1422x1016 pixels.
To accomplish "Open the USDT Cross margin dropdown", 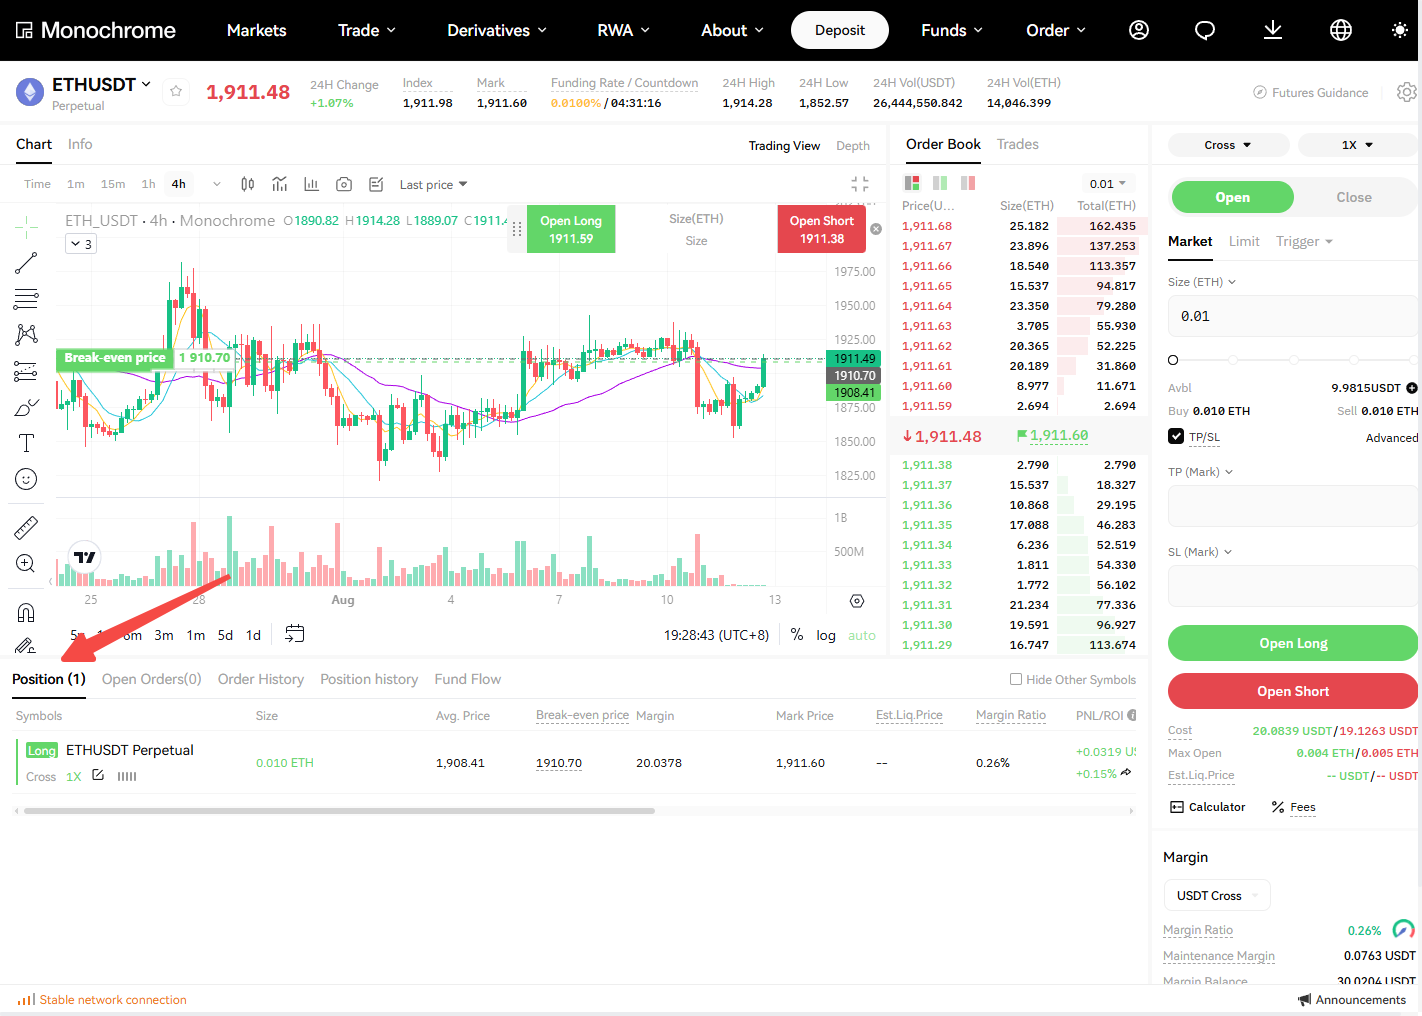I will click(1217, 895).
